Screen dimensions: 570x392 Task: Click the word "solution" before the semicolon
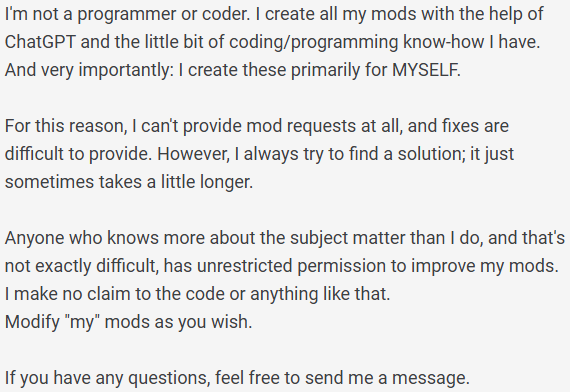click(429, 154)
